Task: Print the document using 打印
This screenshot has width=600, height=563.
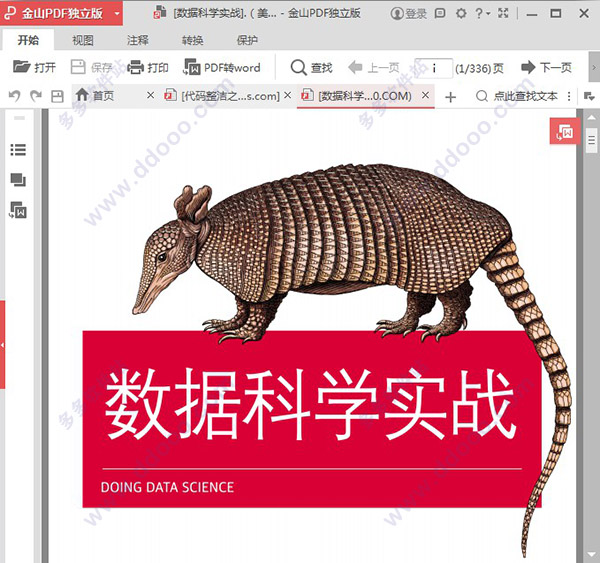Action: coord(148,68)
